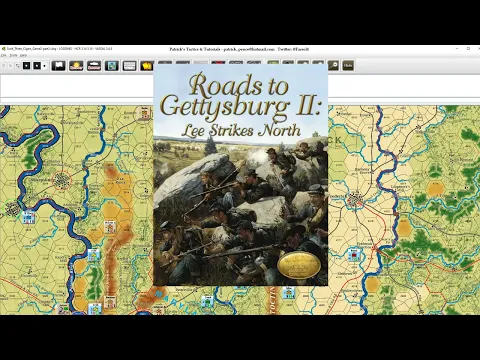Image resolution: width=480 pixels, height=360 pixels.
Task: Click the town hex circled in red
Action: [62, 180]
